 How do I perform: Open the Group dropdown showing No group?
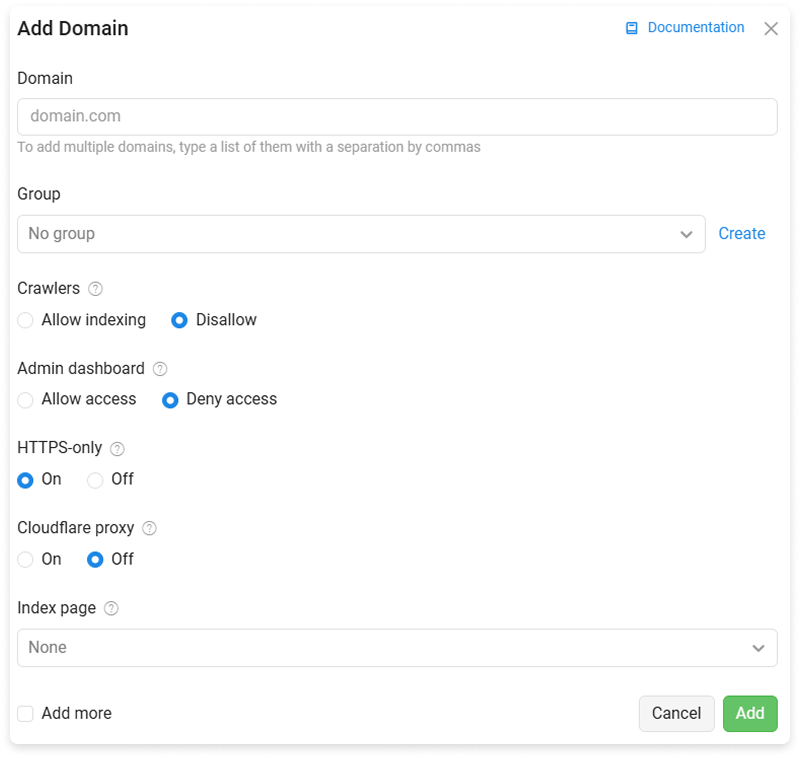point(361,234)
